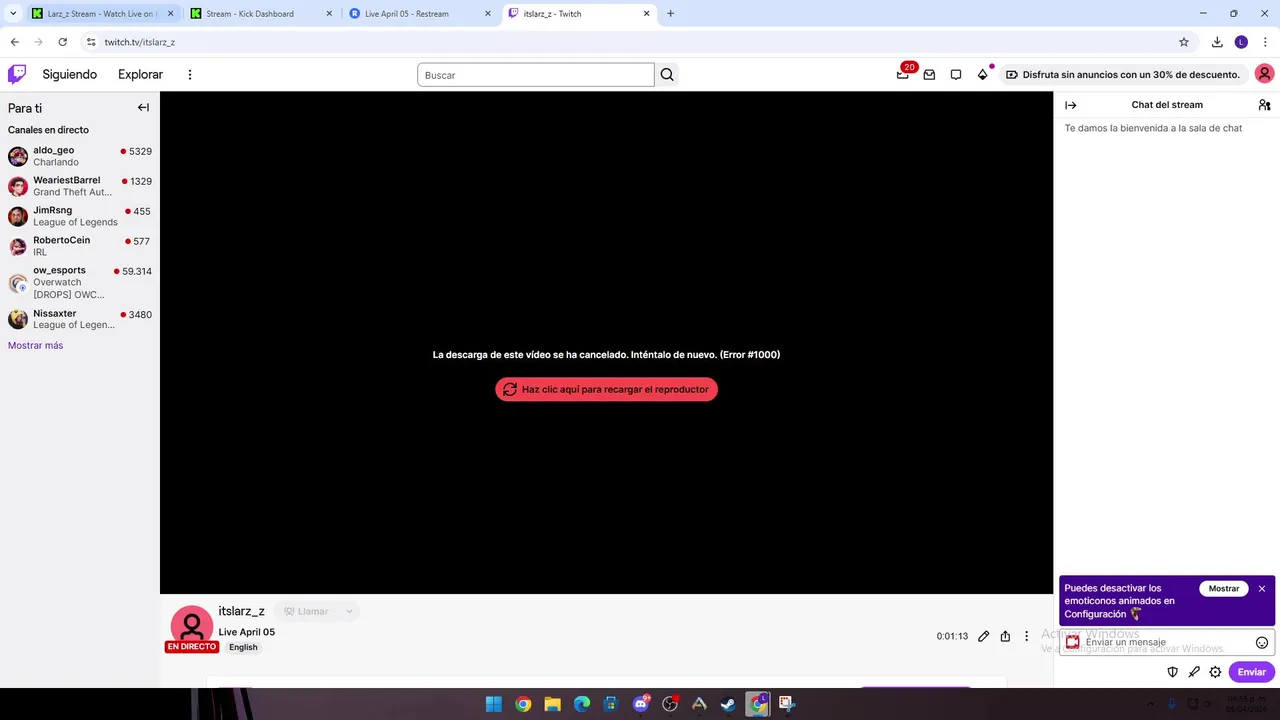Image resolution: width=1280 pixels, height=720 pixels.
Task: Open the chat bubble activity icon
Action: (956, 75)
